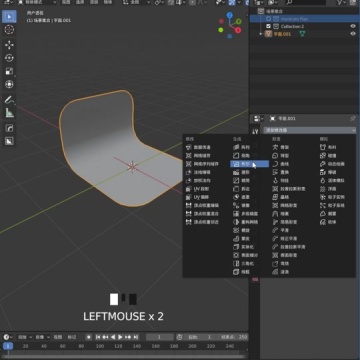Click the red X axis gizmo ball
360x360 pixels.
[238, 30]
